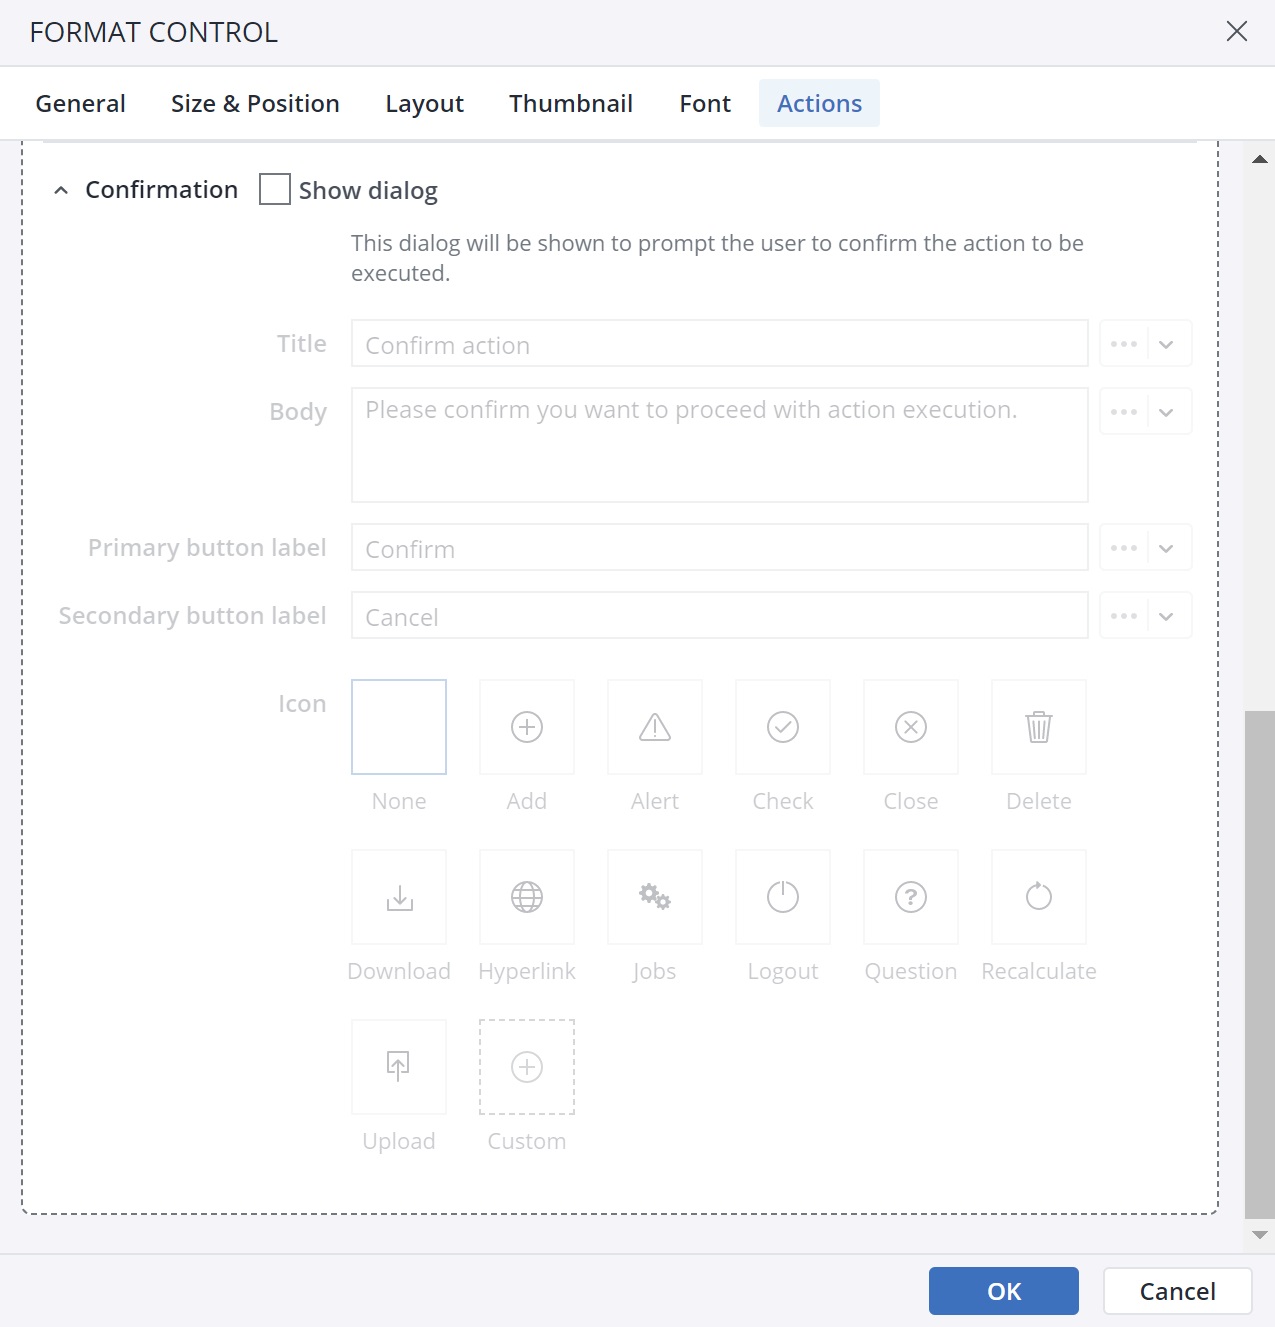
Task: Pick the Jobs gears icon
Action: coord(655,897)
